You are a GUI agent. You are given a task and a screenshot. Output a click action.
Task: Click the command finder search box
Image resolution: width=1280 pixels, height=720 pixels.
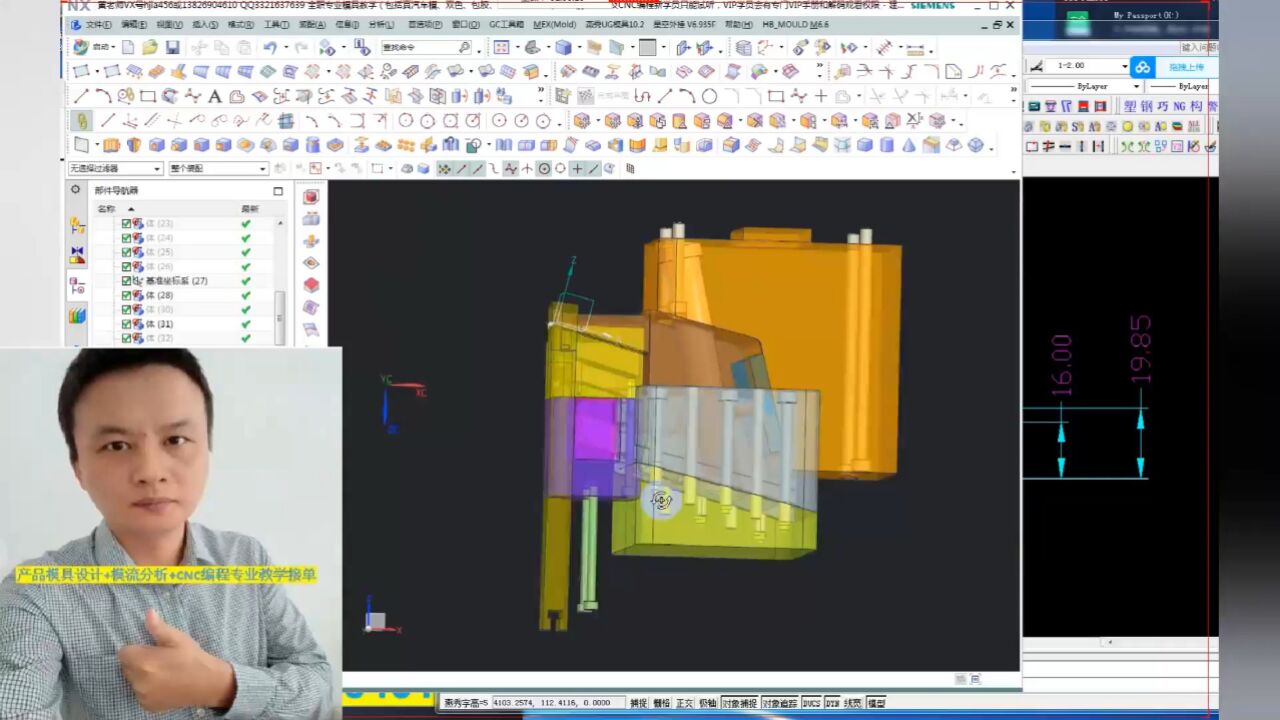click(425, 47)
